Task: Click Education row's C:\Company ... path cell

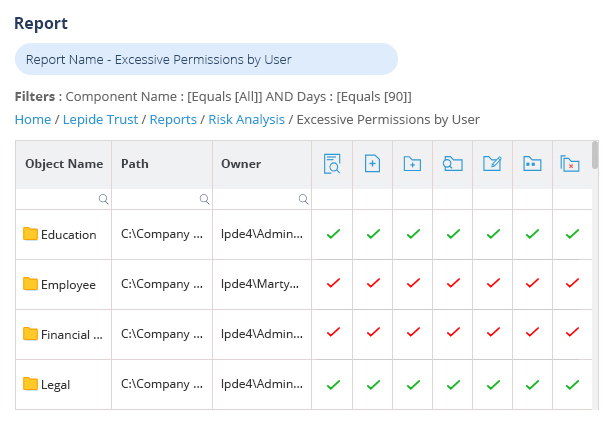Action: coord(162,235)
